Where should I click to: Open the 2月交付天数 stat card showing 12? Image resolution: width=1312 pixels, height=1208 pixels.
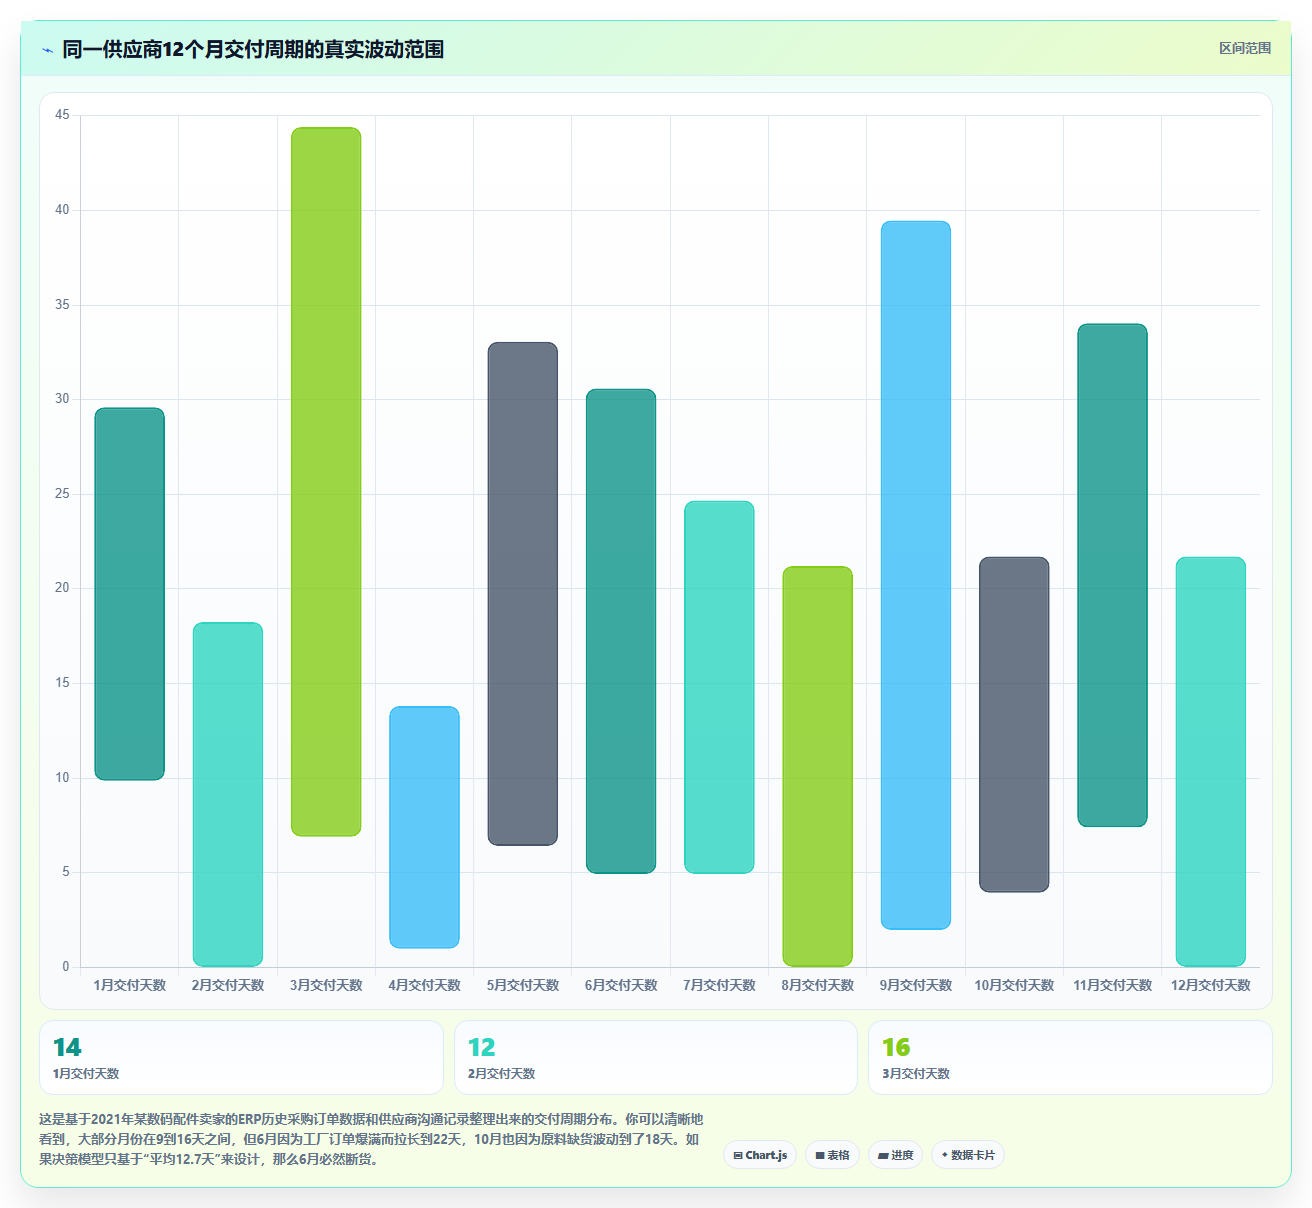(x=656, y=1057)
